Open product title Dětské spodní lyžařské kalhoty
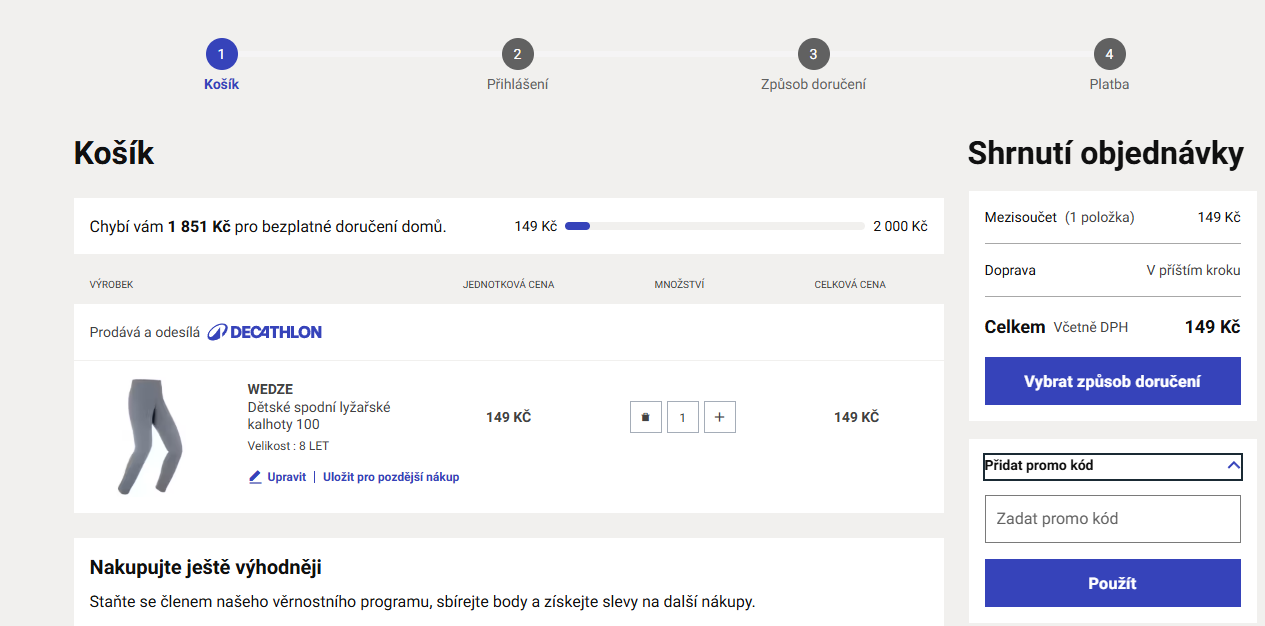This screenshot has width=1265, height=626. click(x=318, y=416)
